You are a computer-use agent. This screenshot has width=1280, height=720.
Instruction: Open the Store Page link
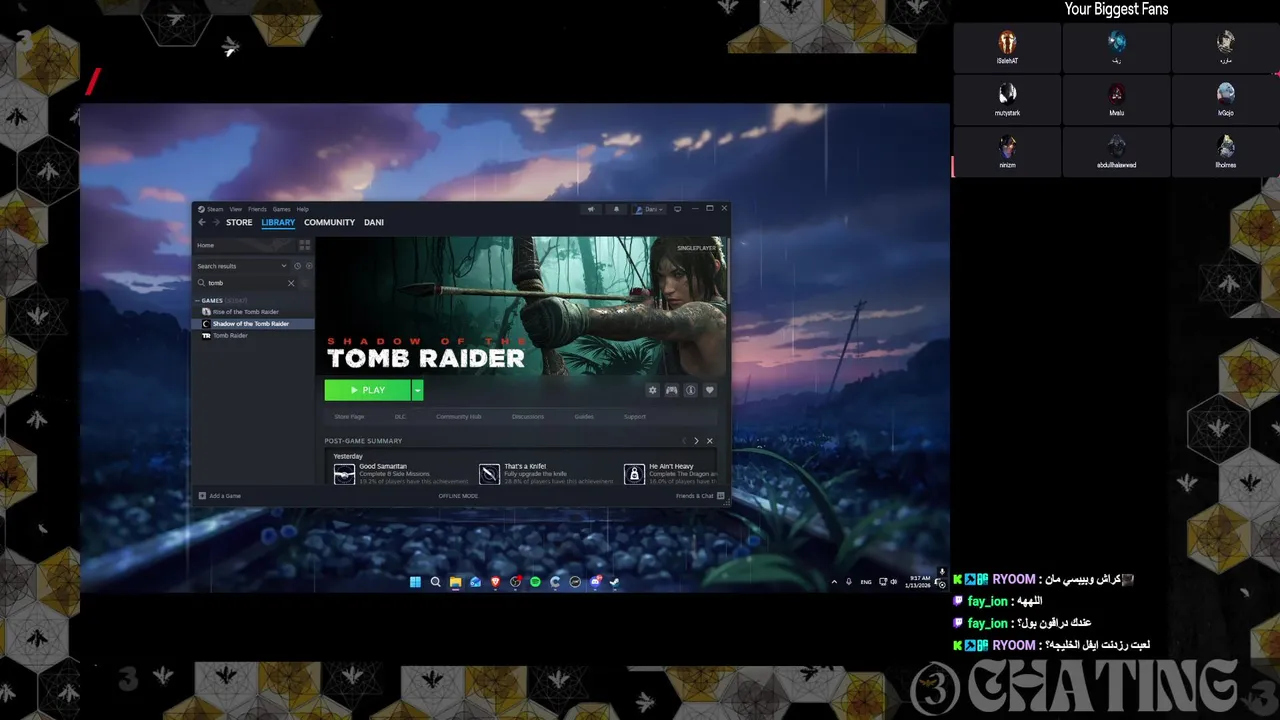pos(349,416)
